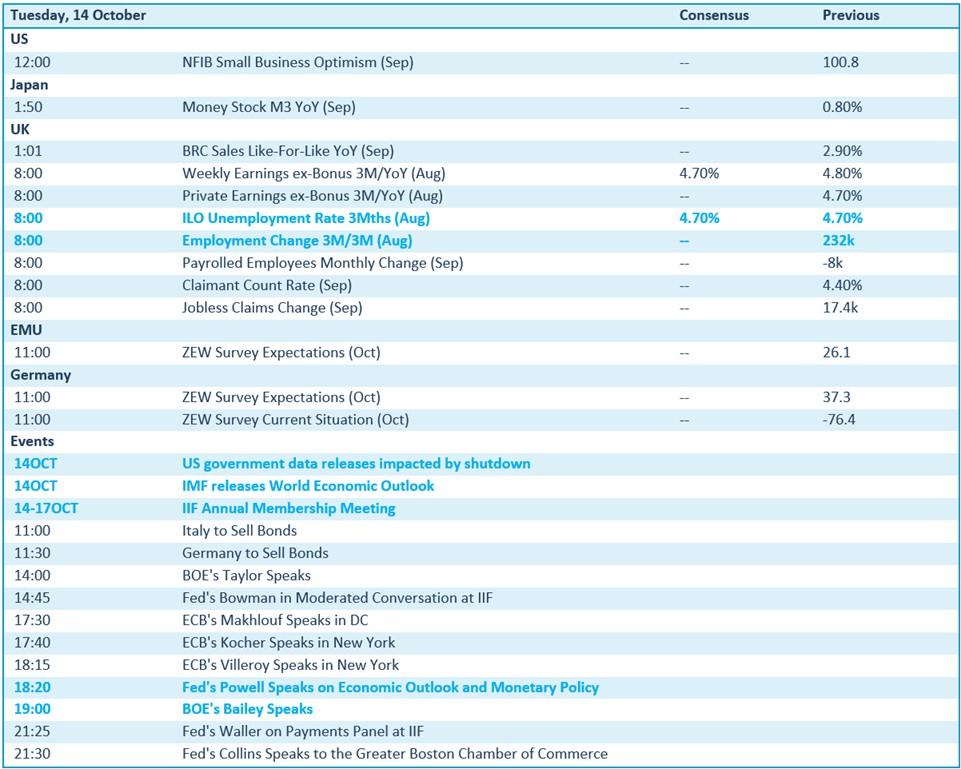
Task: Click the 'Tuesday, 14 October' date header
Action: tap(78, 16)
